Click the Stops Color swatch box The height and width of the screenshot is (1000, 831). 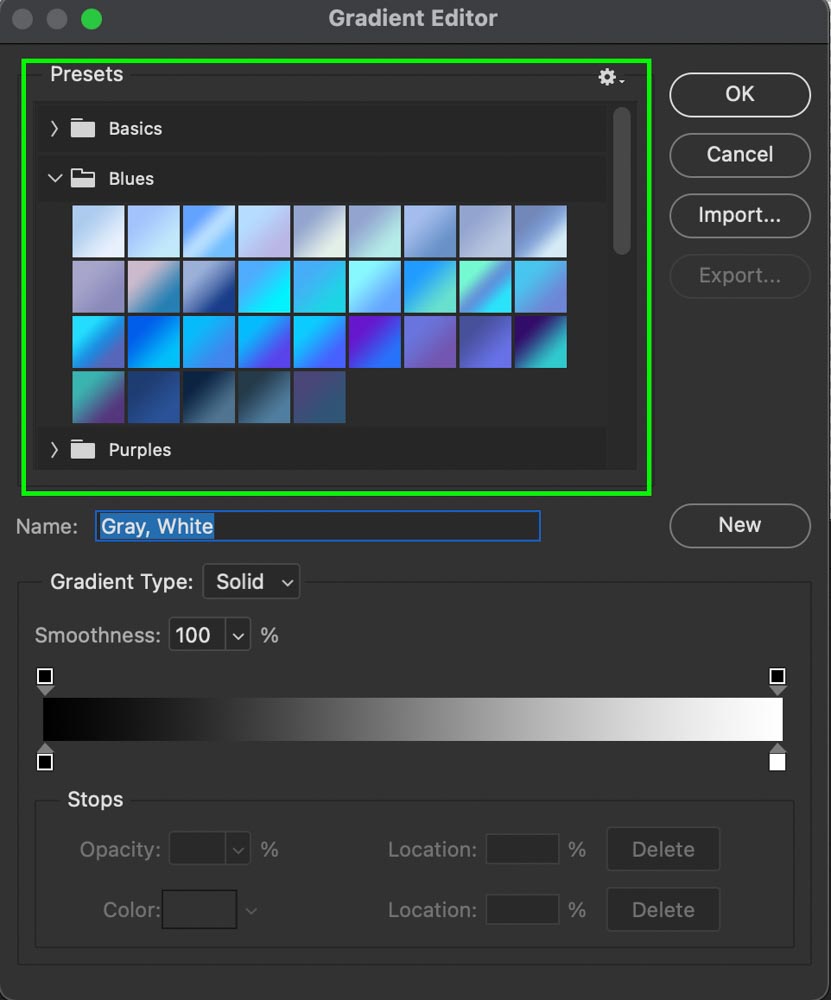(200, 910)
